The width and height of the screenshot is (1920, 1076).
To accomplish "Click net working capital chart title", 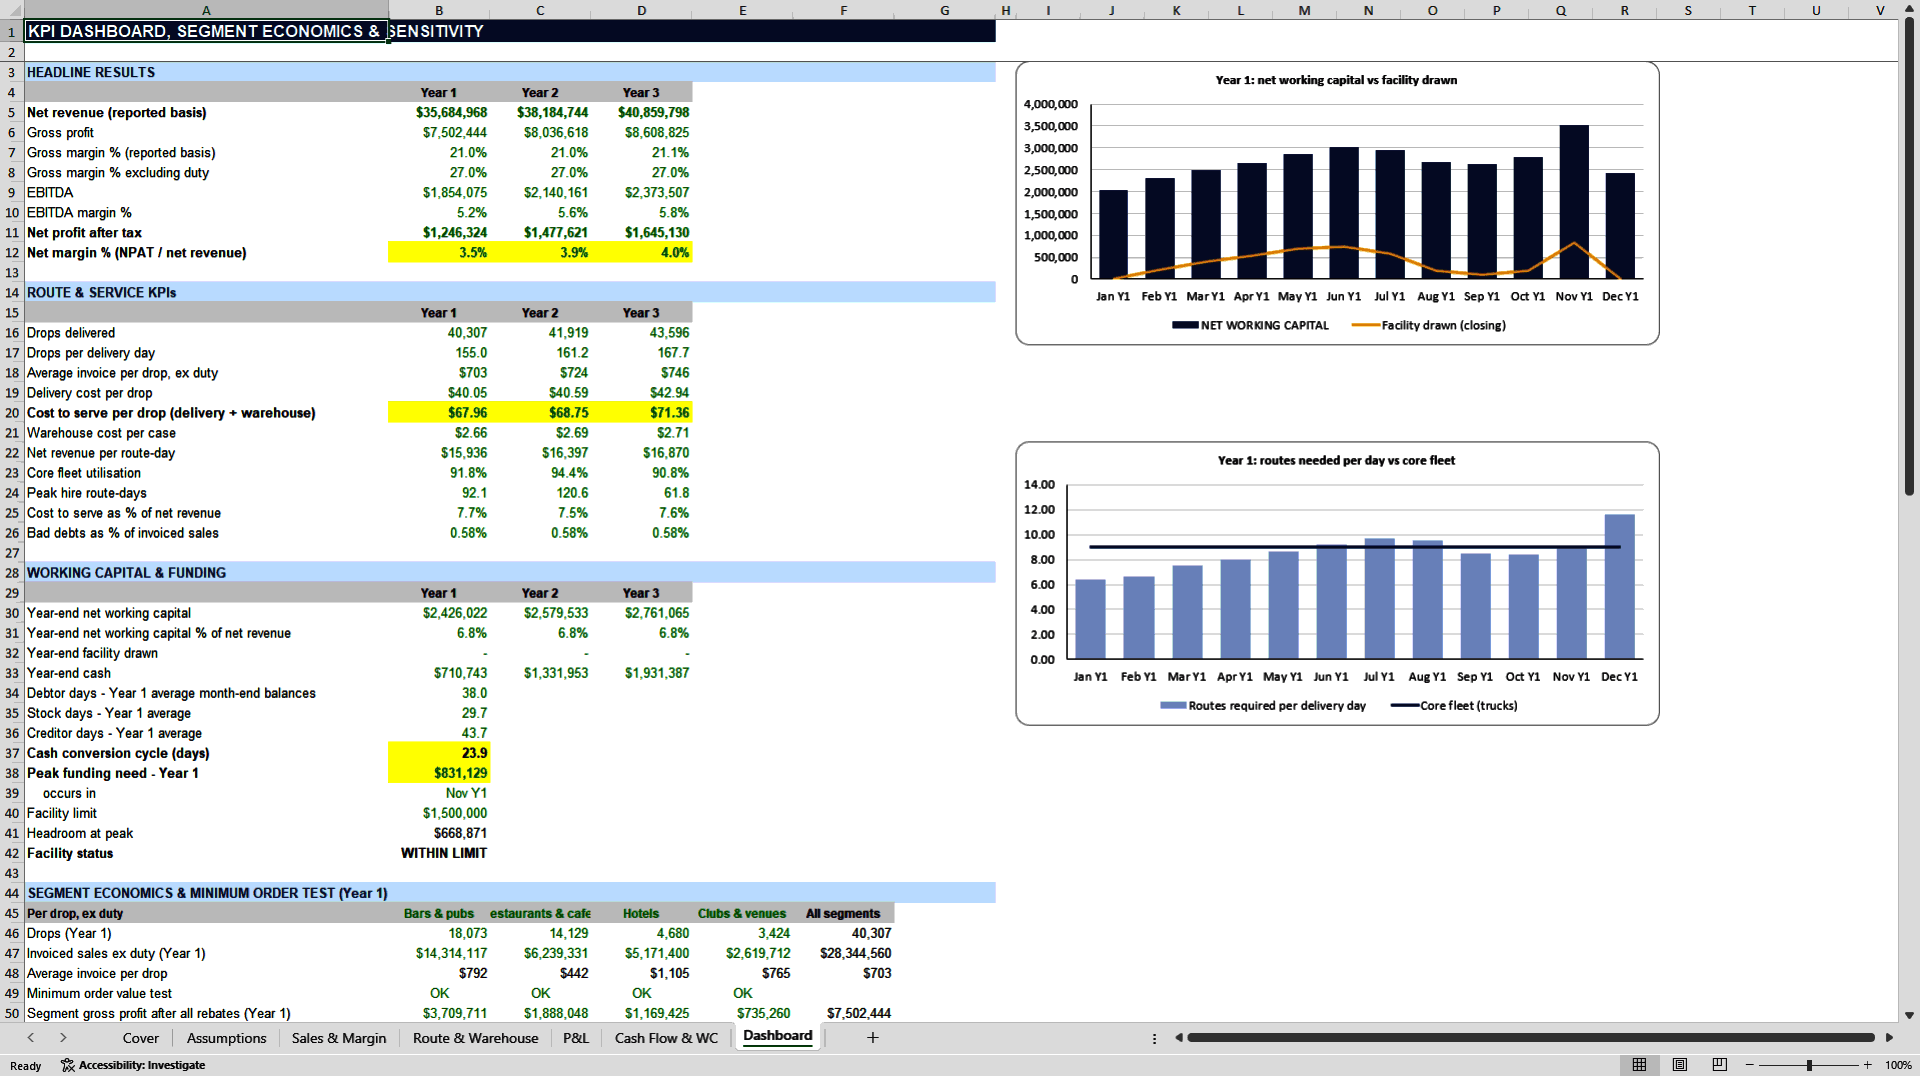I will [1336, 80].
